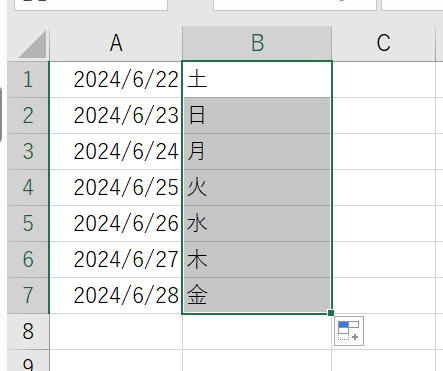Select row 8 header
The image size is (443, 371).
(x=28, y=331)
